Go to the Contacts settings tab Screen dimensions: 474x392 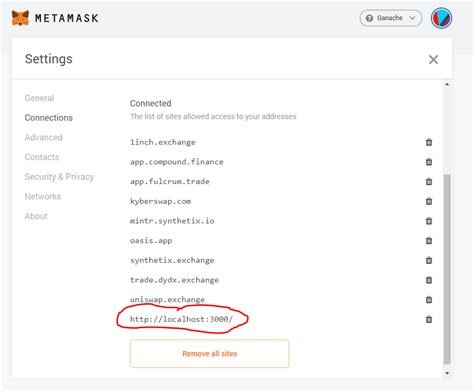tap(42, 157)
